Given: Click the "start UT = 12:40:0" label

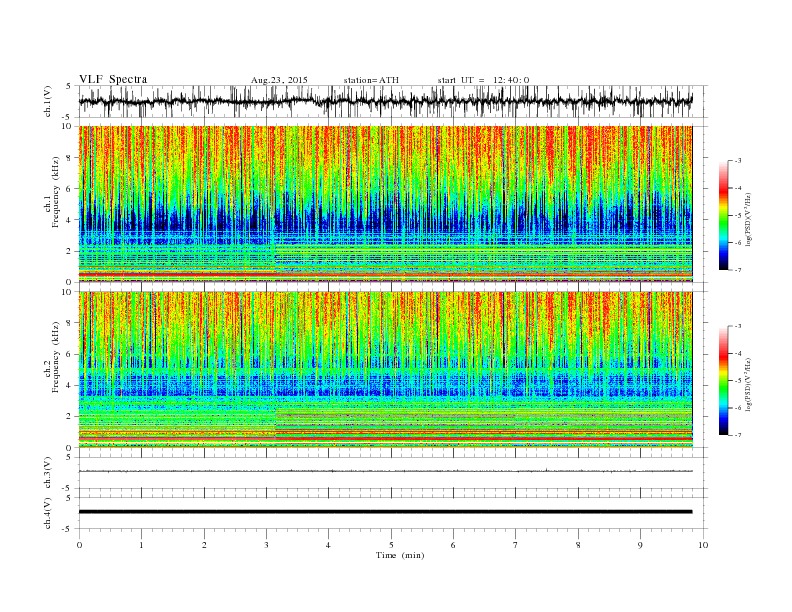Looking at the screenshot, I should coord(483,80).
